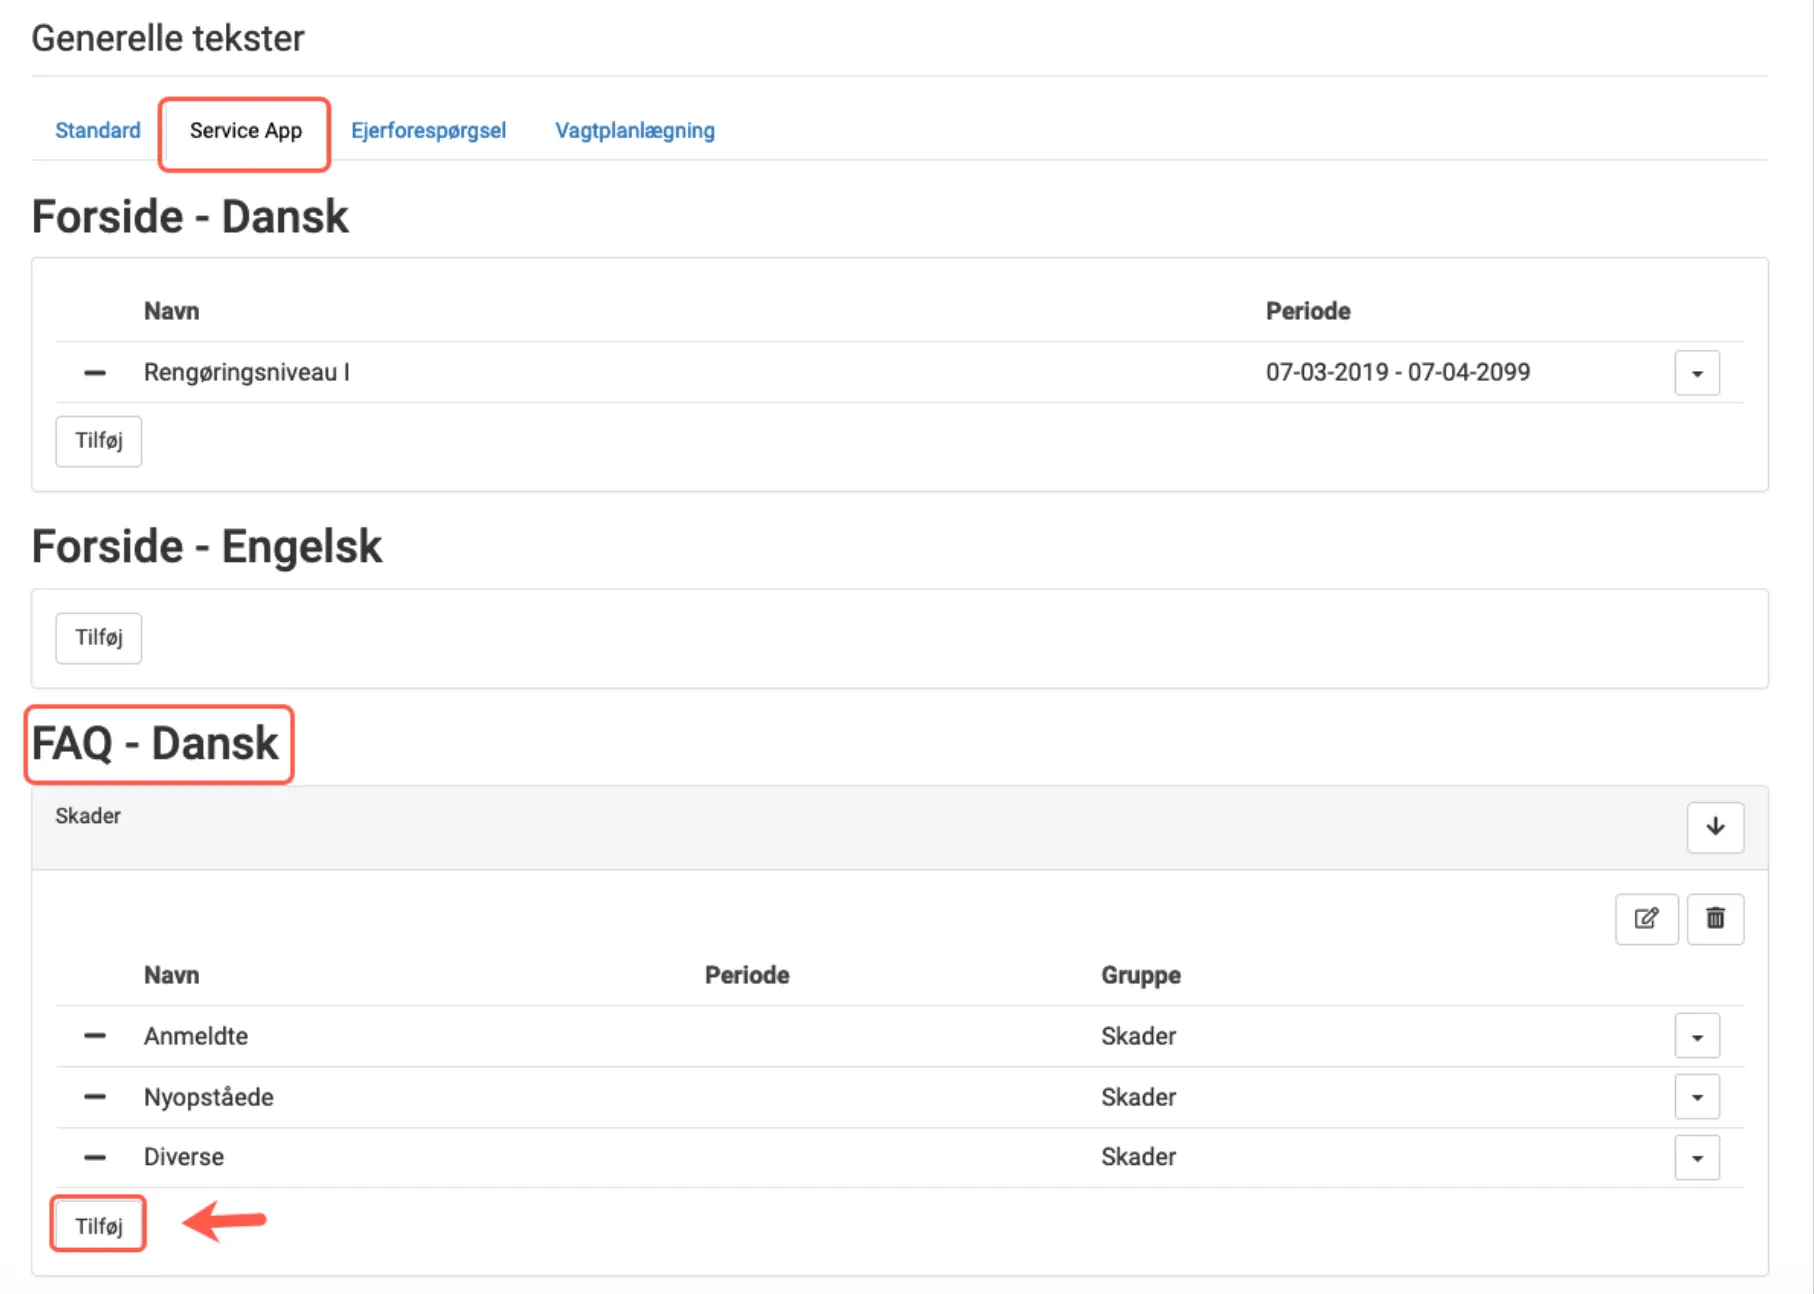Expand the Nyopståede row dropdown menu

point(1697,1097)
